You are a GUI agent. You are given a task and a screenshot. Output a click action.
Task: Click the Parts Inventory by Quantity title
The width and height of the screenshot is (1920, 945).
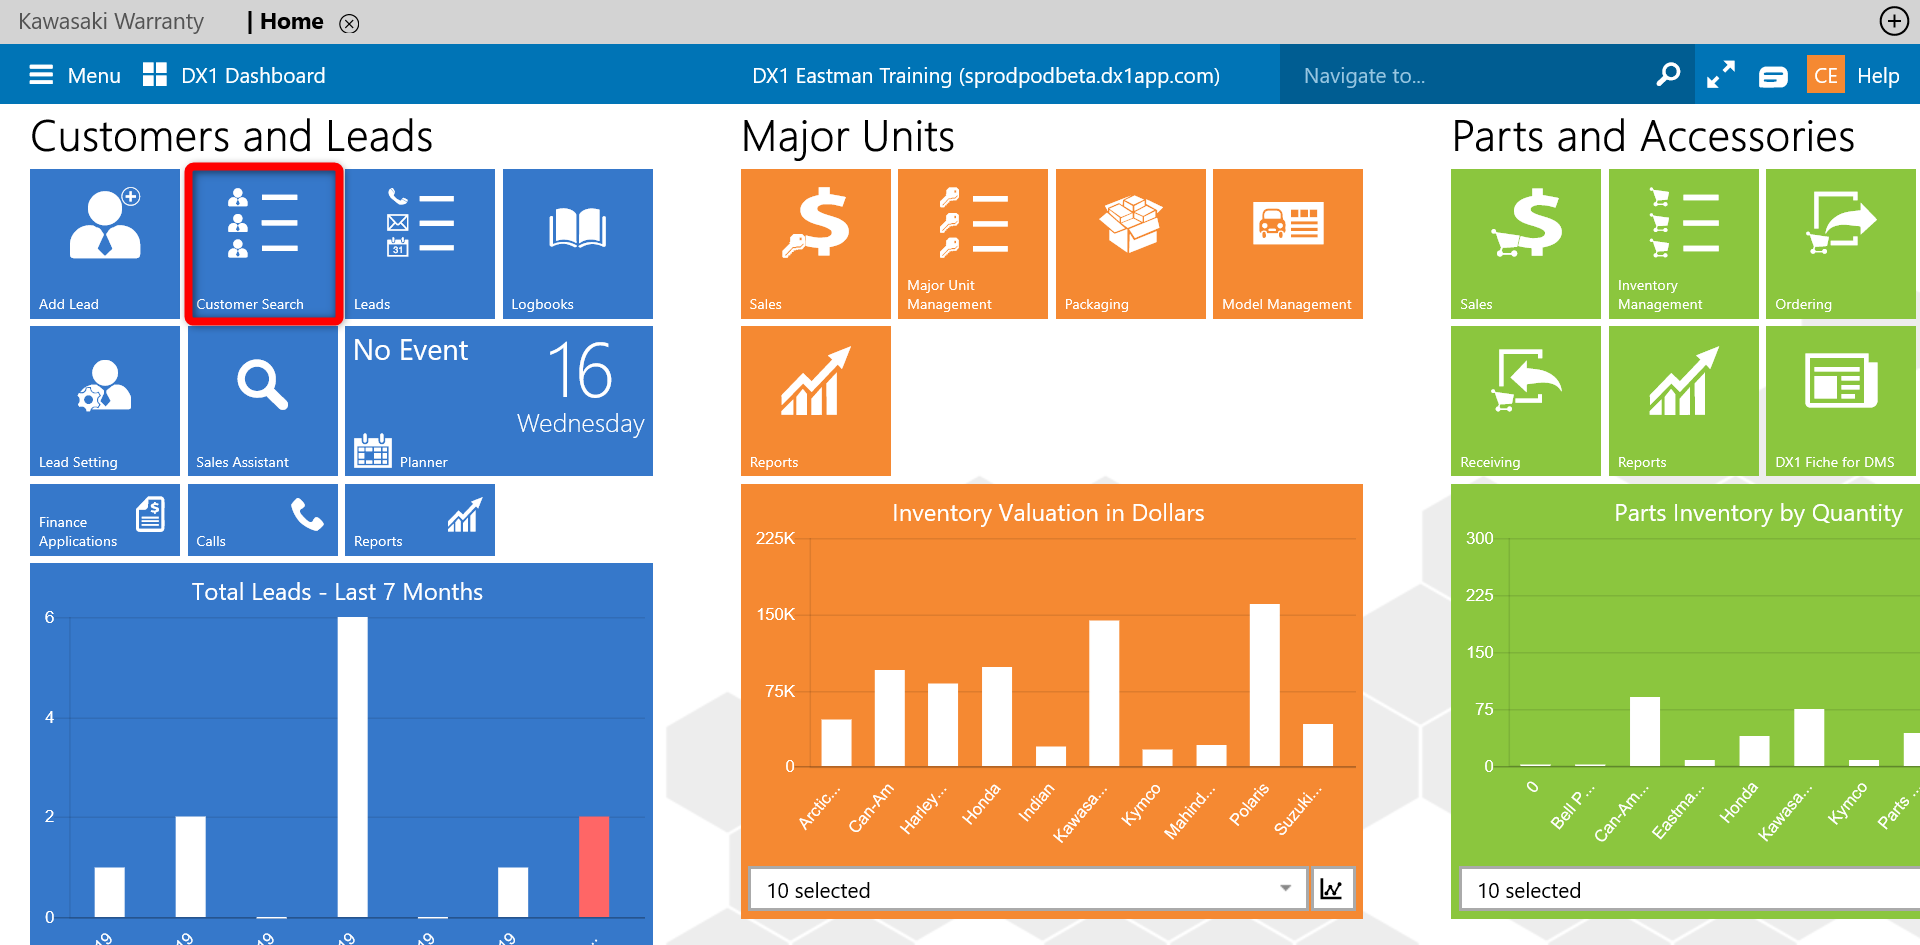click(x=1758, y=513)
